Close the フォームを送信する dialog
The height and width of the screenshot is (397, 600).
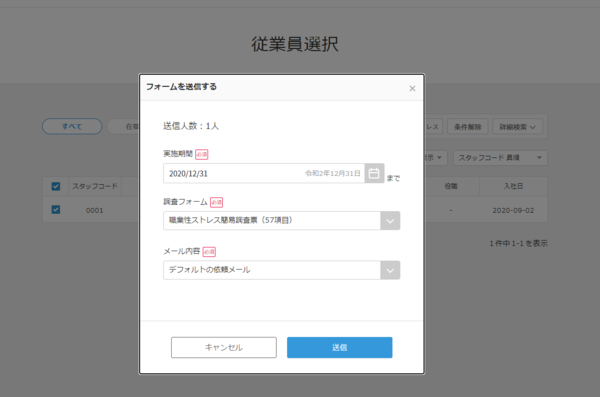412,88
